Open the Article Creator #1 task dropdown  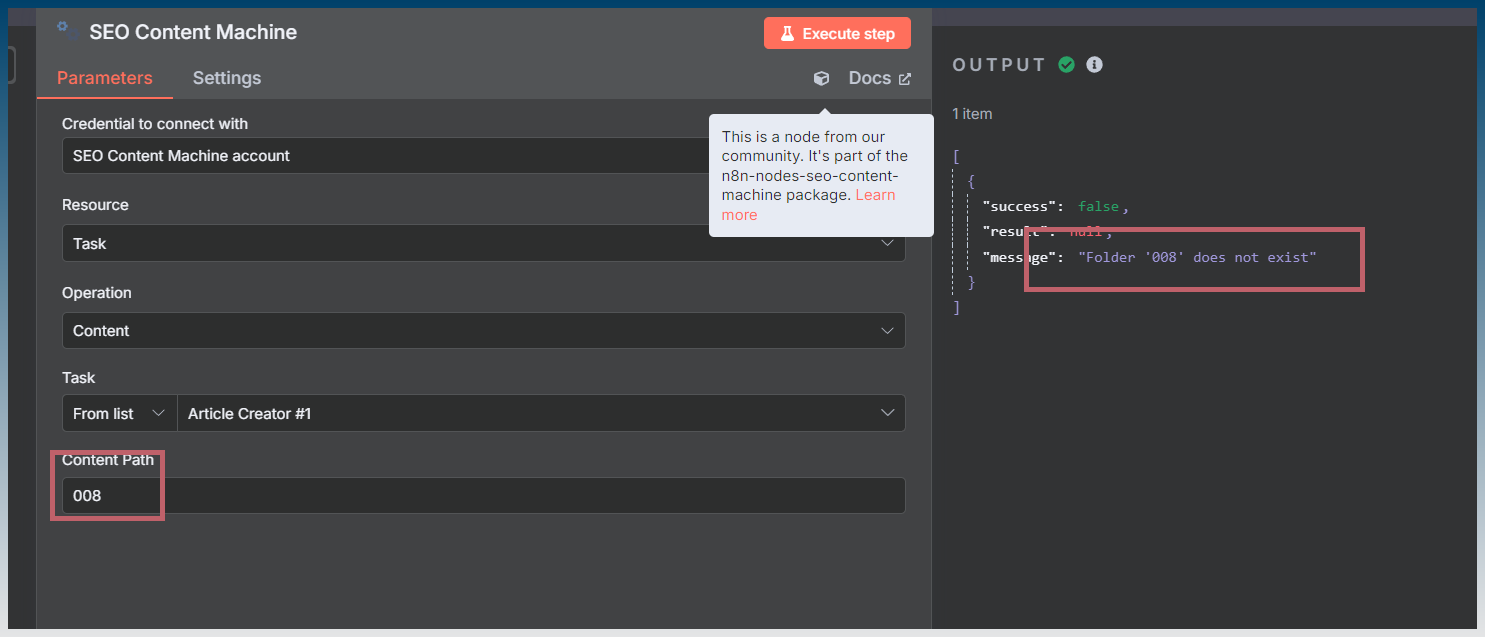pyautogui.click(x=541, y=413)
